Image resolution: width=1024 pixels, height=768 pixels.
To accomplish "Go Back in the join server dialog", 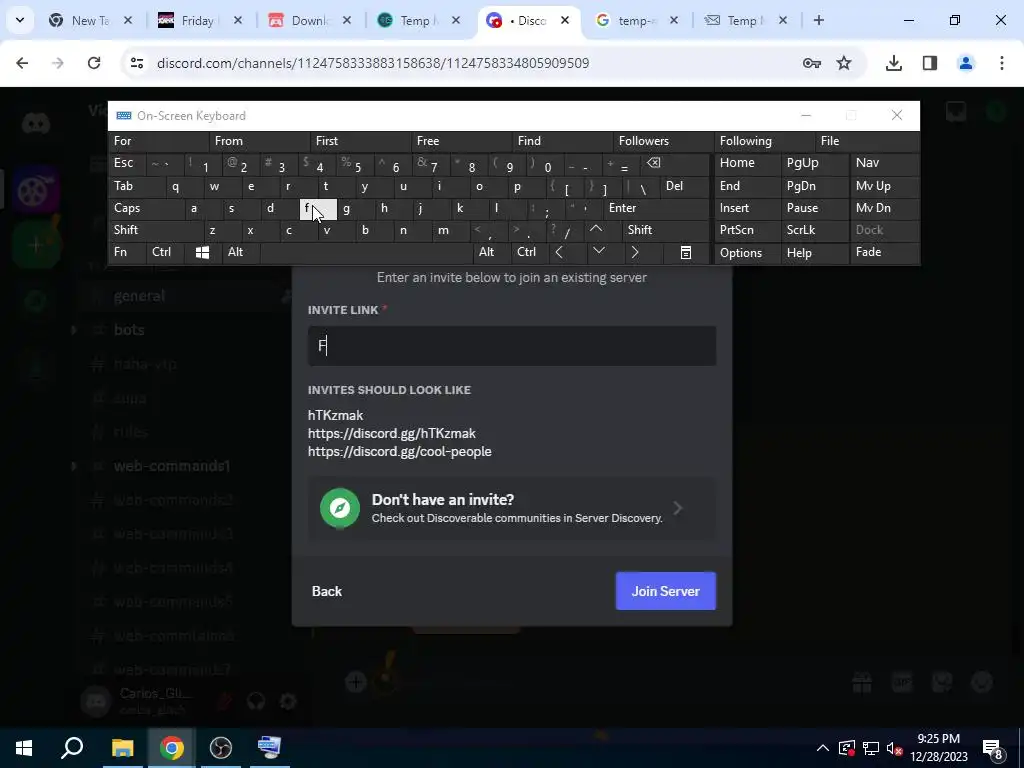I will (x=327, y=591).
